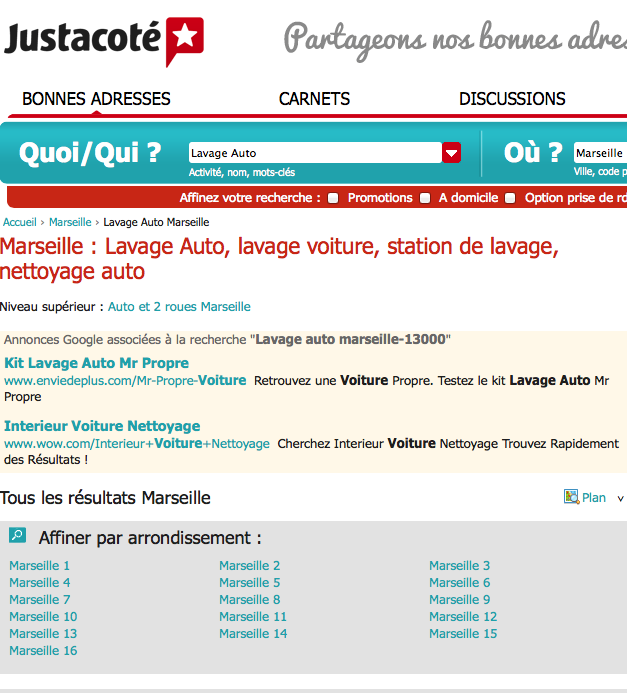The image size is (627, 695).
Task: Click the Accueil breadcrumb link
Action: click(20, 222)
